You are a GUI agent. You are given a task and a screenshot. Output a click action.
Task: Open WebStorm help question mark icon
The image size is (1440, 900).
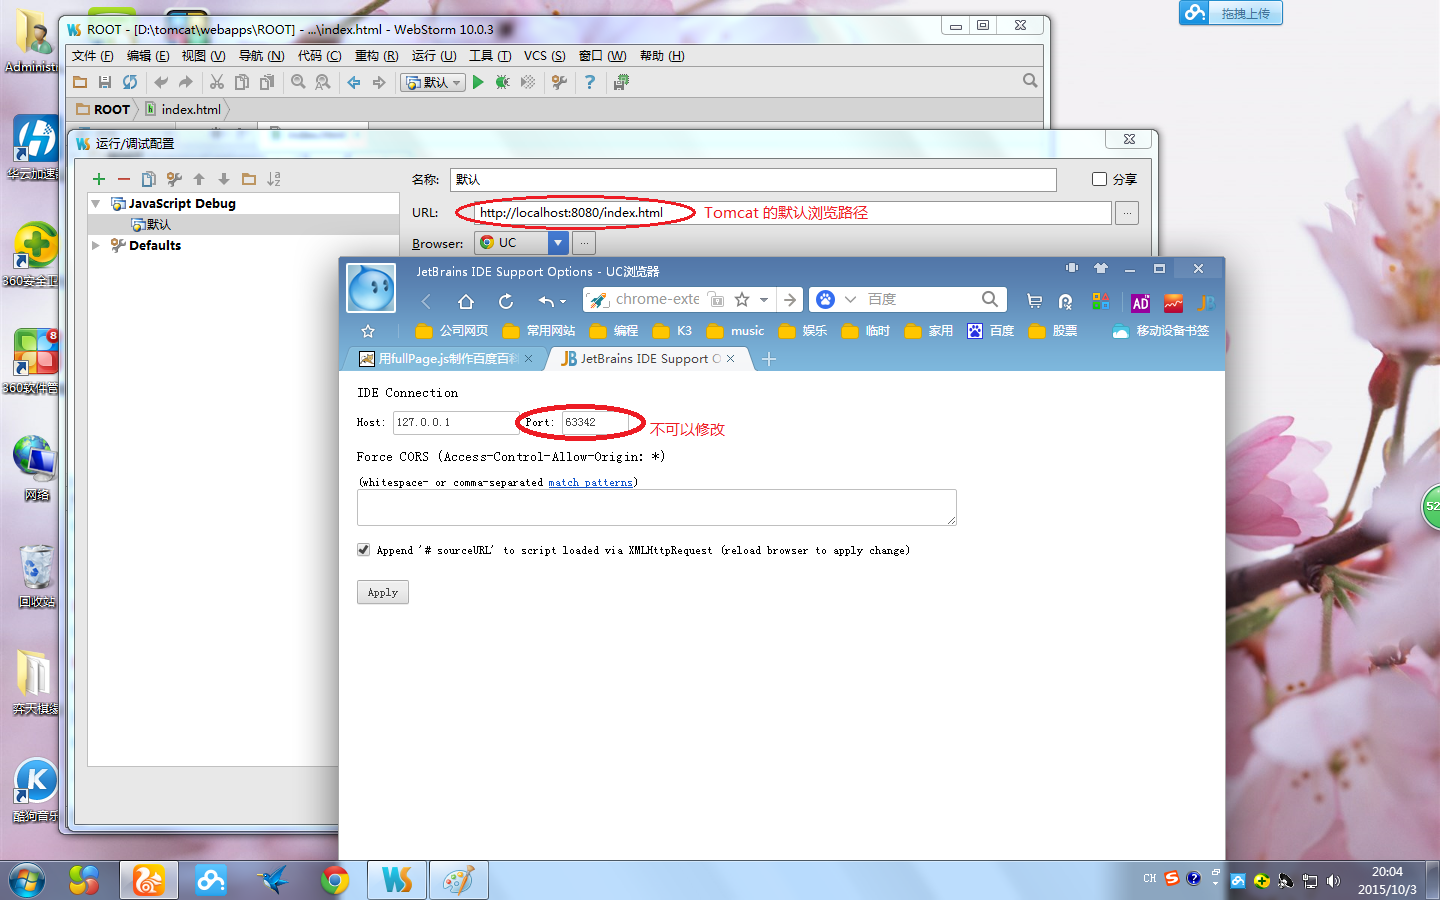point(590,82)
